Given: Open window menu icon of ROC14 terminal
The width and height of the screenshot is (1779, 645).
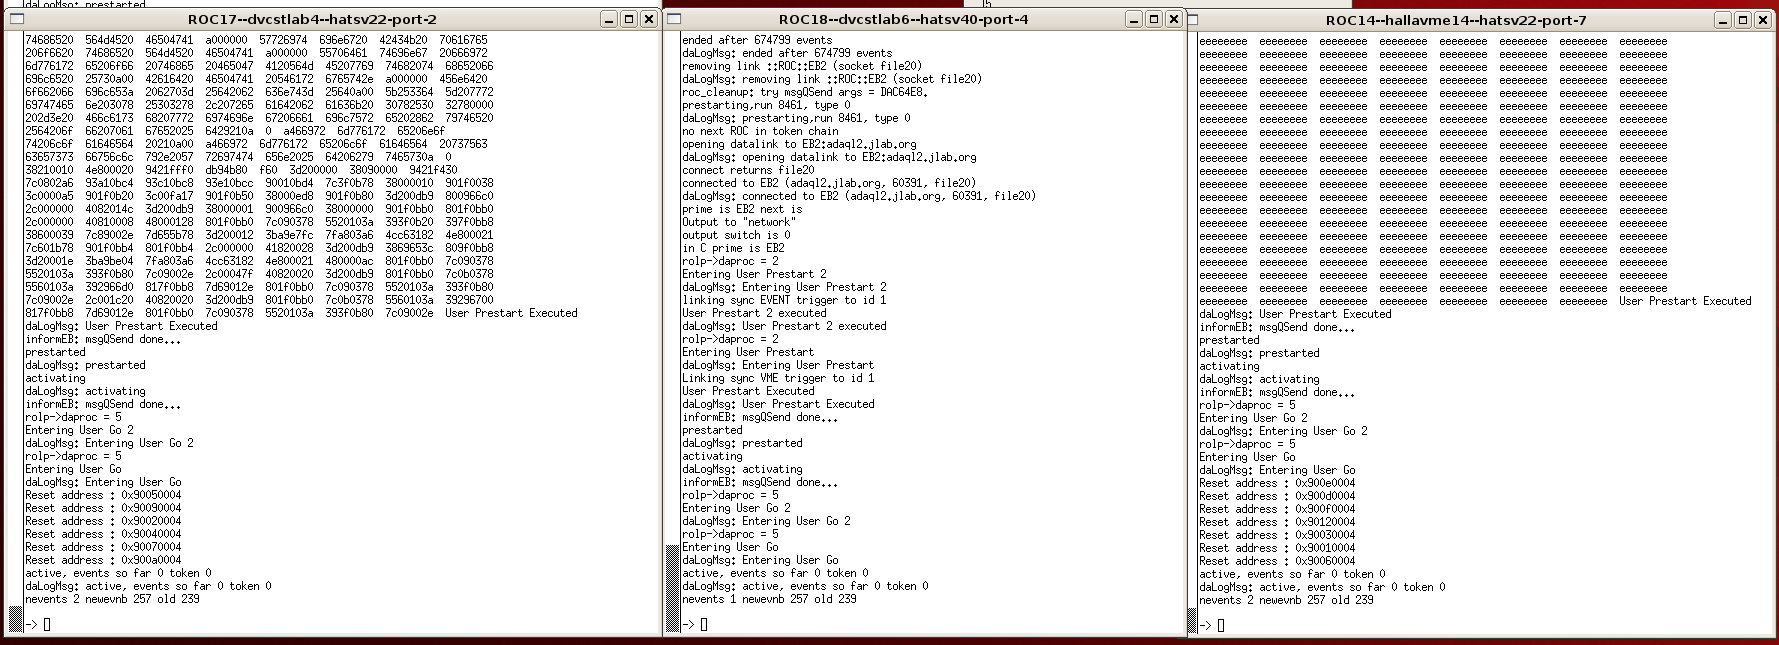Looking at the screenshot, I should [x=1193, y=19].
